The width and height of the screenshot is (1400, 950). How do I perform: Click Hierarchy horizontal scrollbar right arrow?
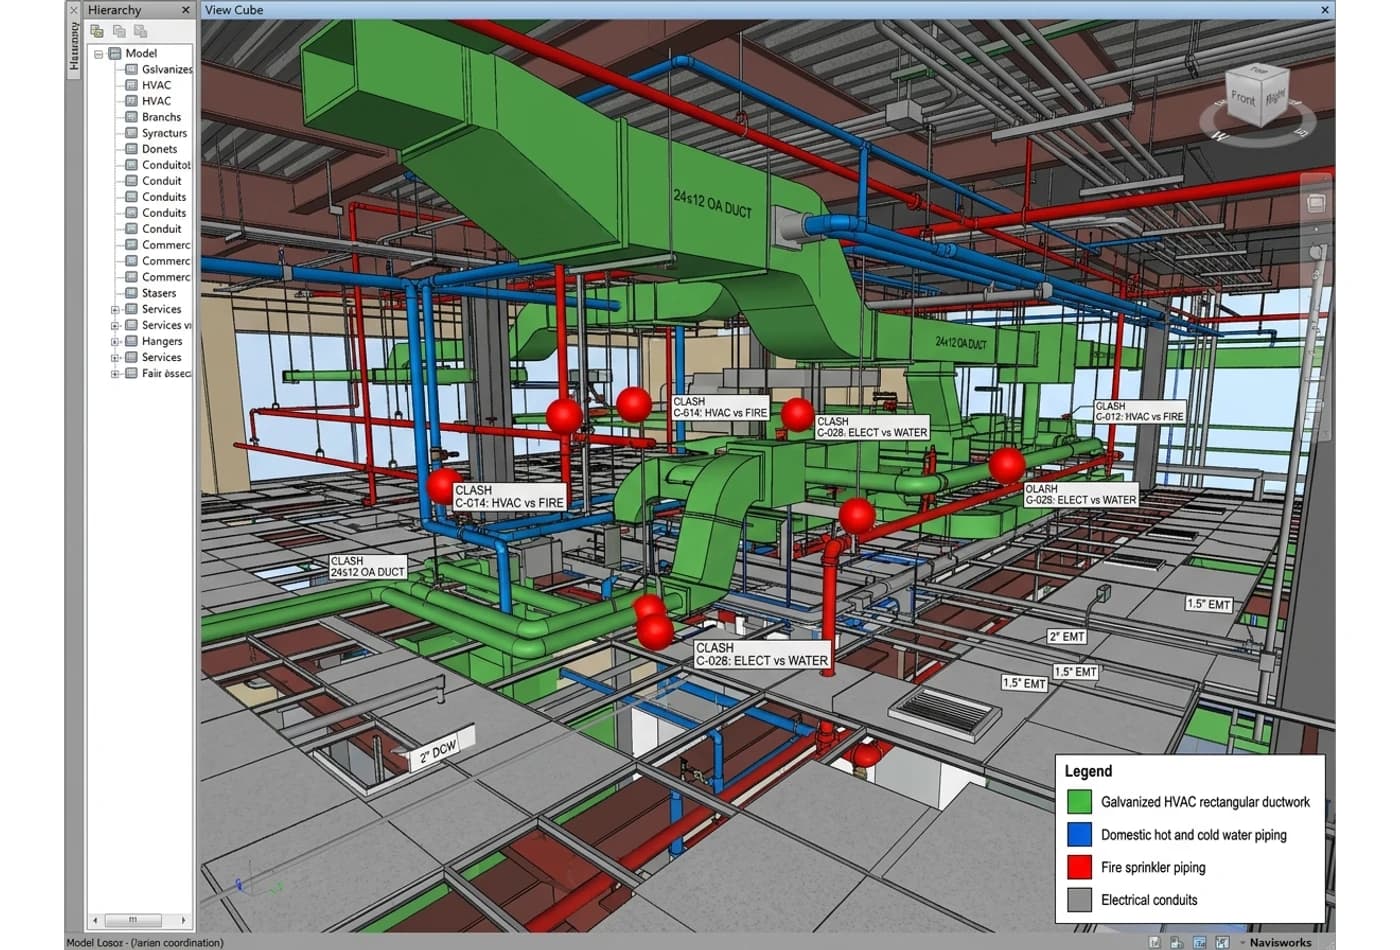coord(183,920)
